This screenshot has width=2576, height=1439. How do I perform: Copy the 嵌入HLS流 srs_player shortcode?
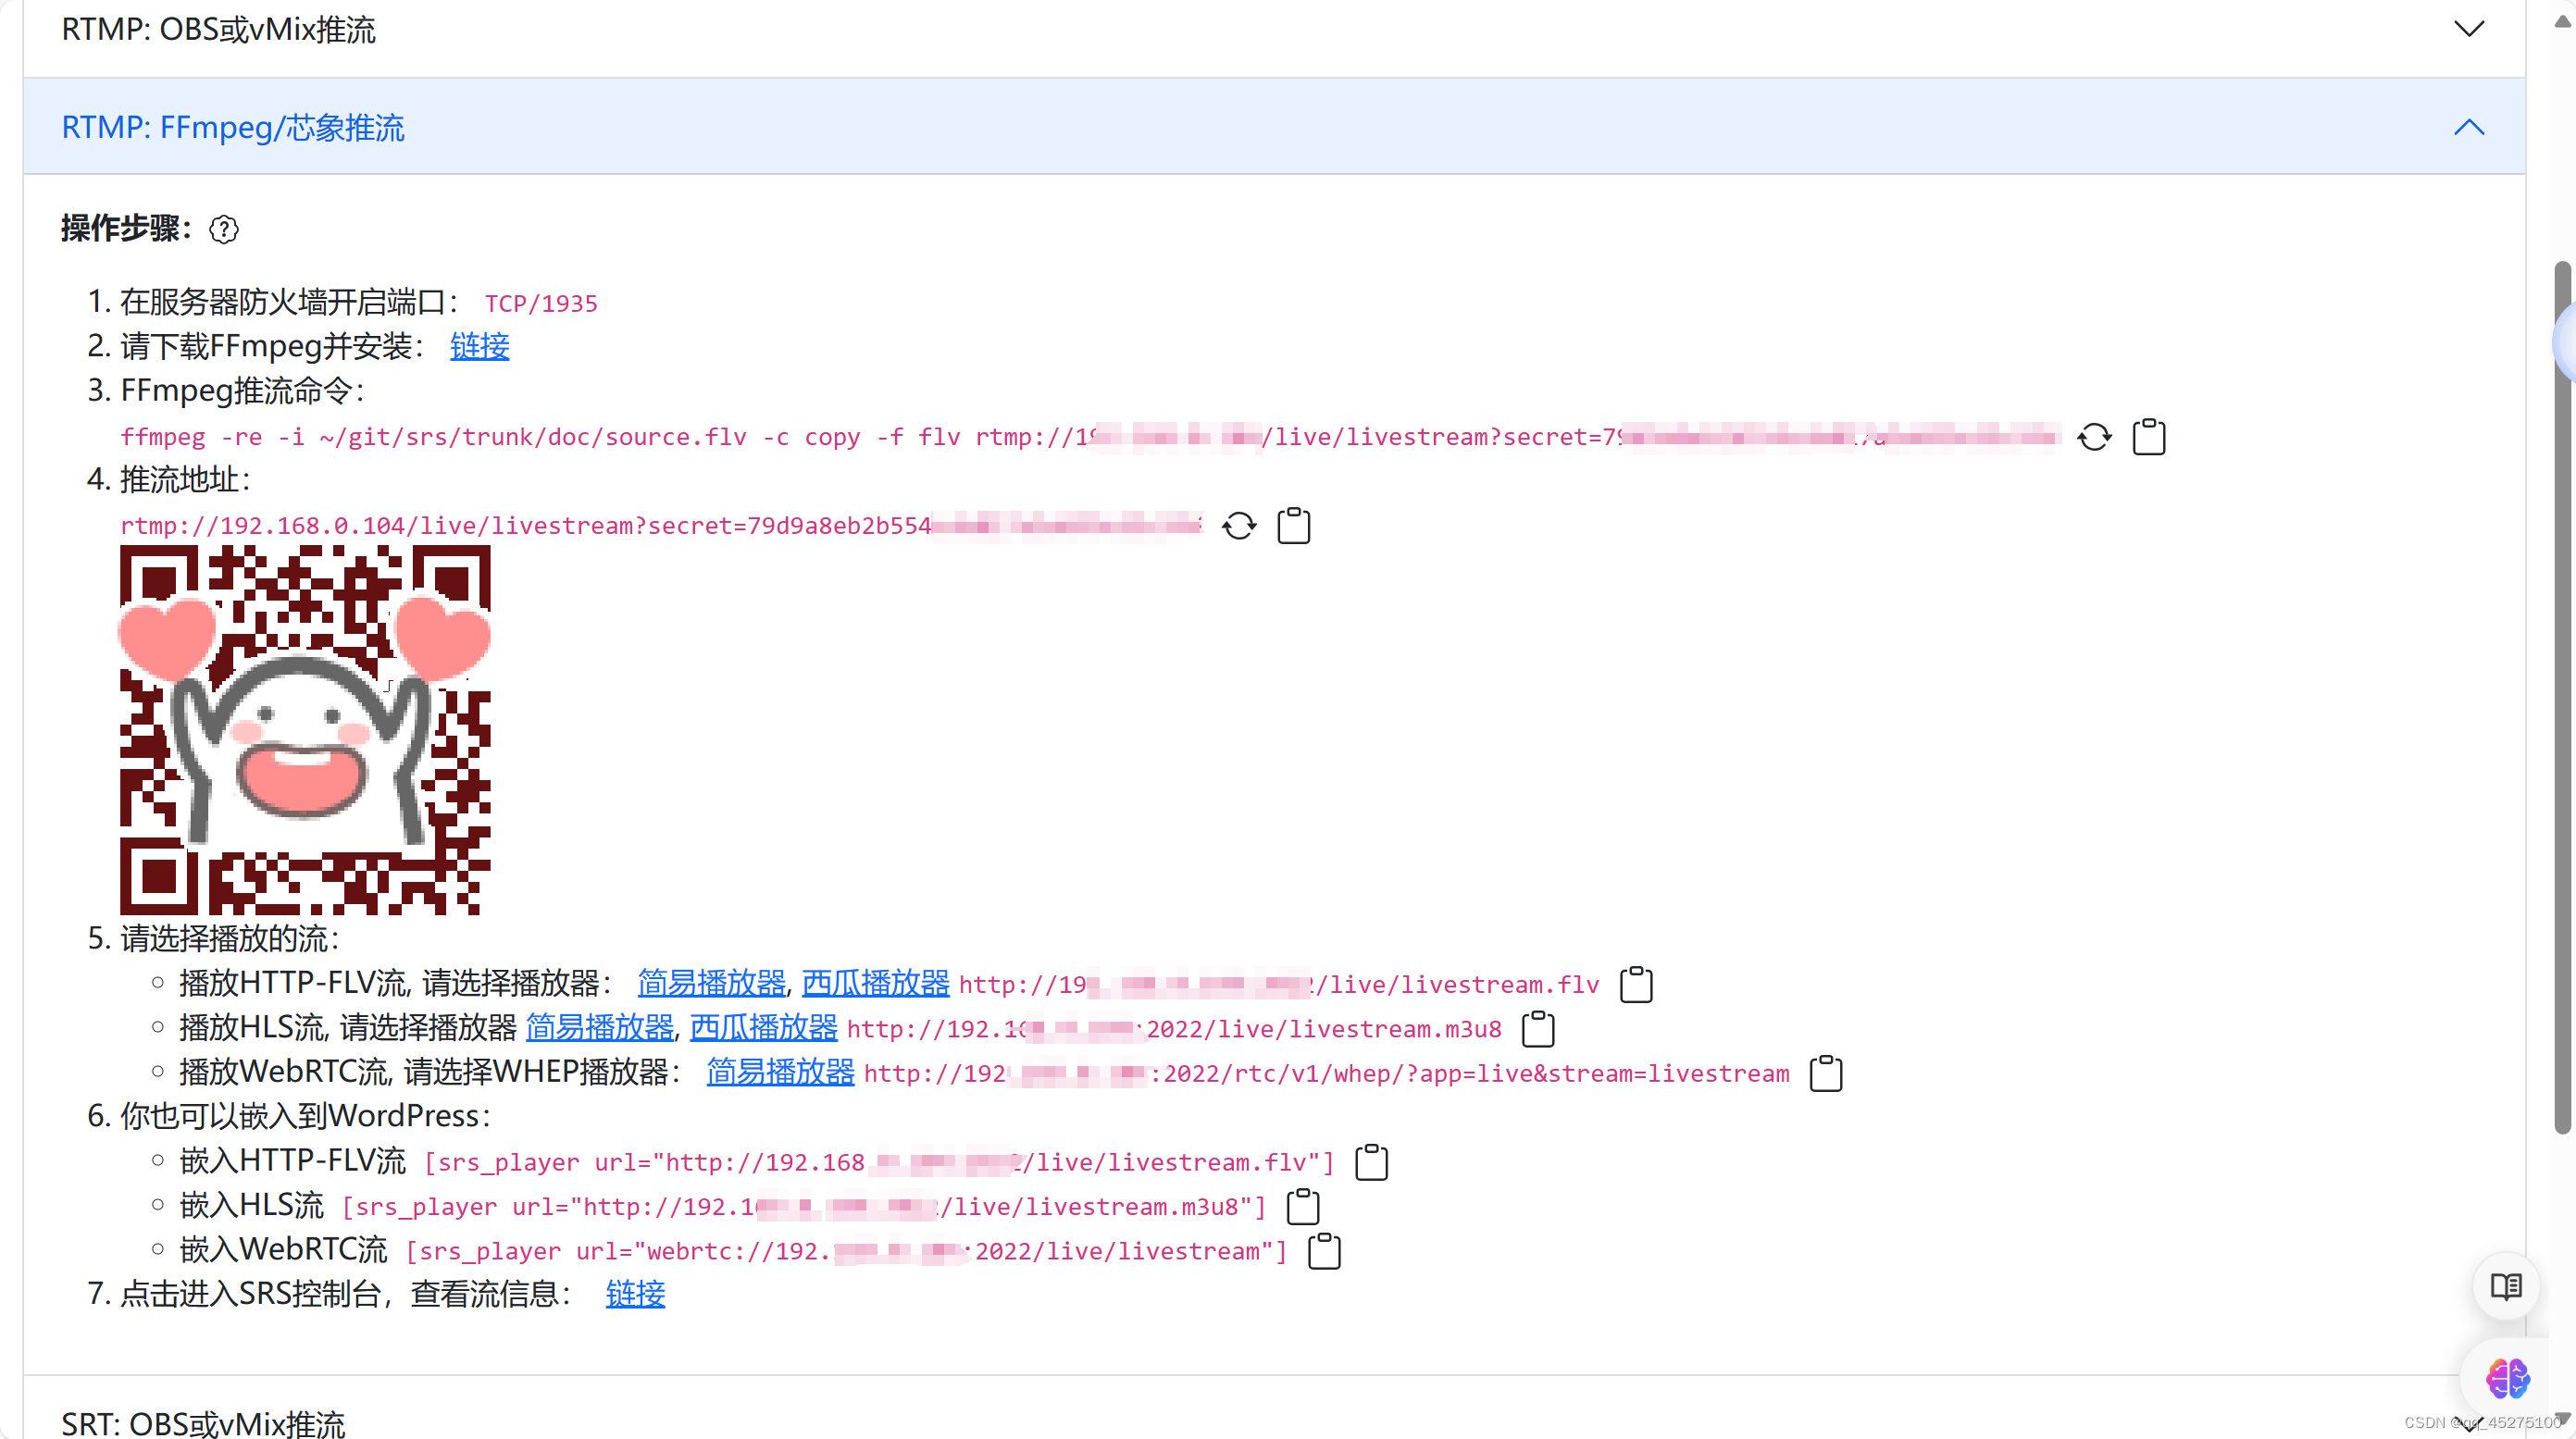click(1302, 1206)
